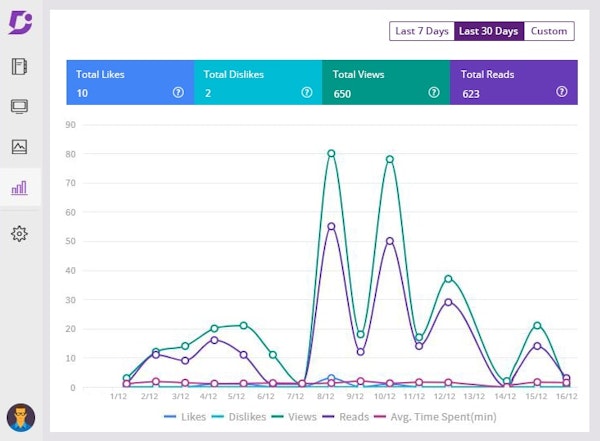This screenshot has height=441, width=600.
Task: Select the Last 7 Days range
Action: coord(421,31)
